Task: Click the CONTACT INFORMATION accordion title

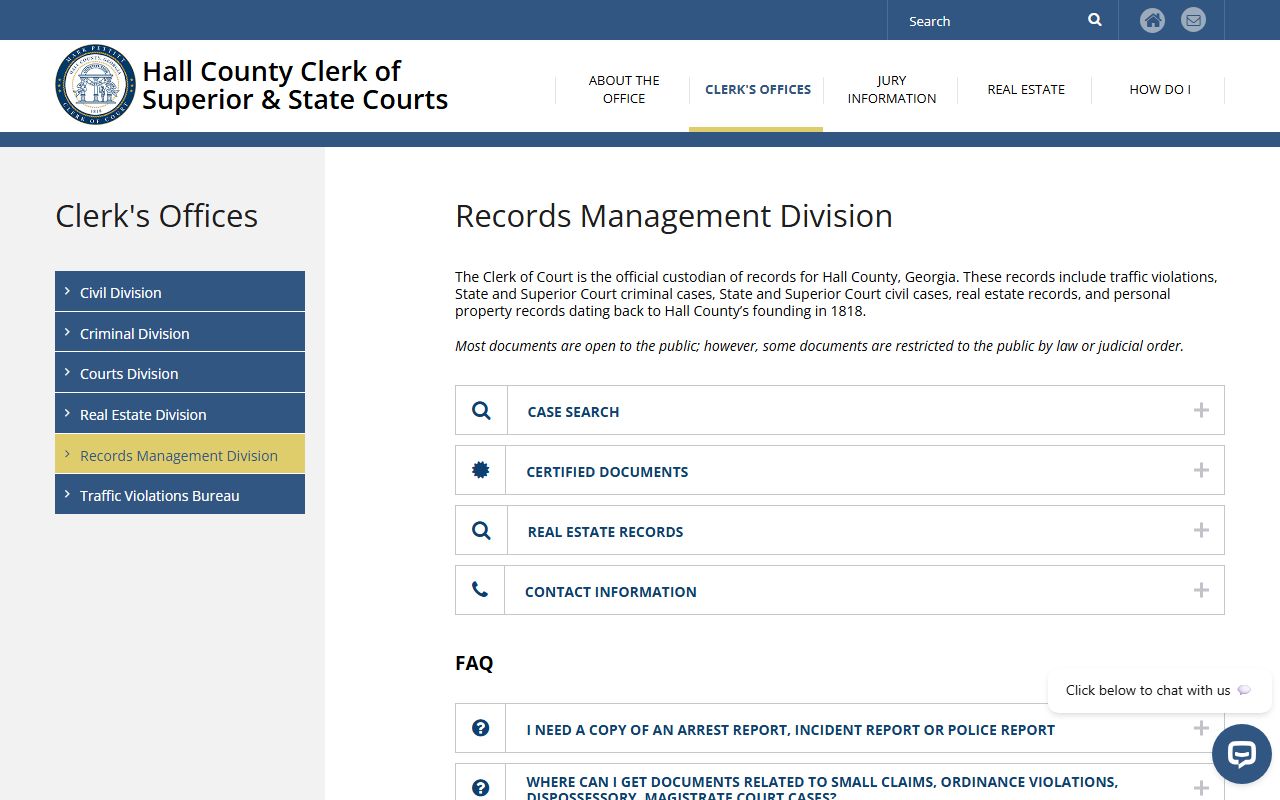Action: [610, 591]
